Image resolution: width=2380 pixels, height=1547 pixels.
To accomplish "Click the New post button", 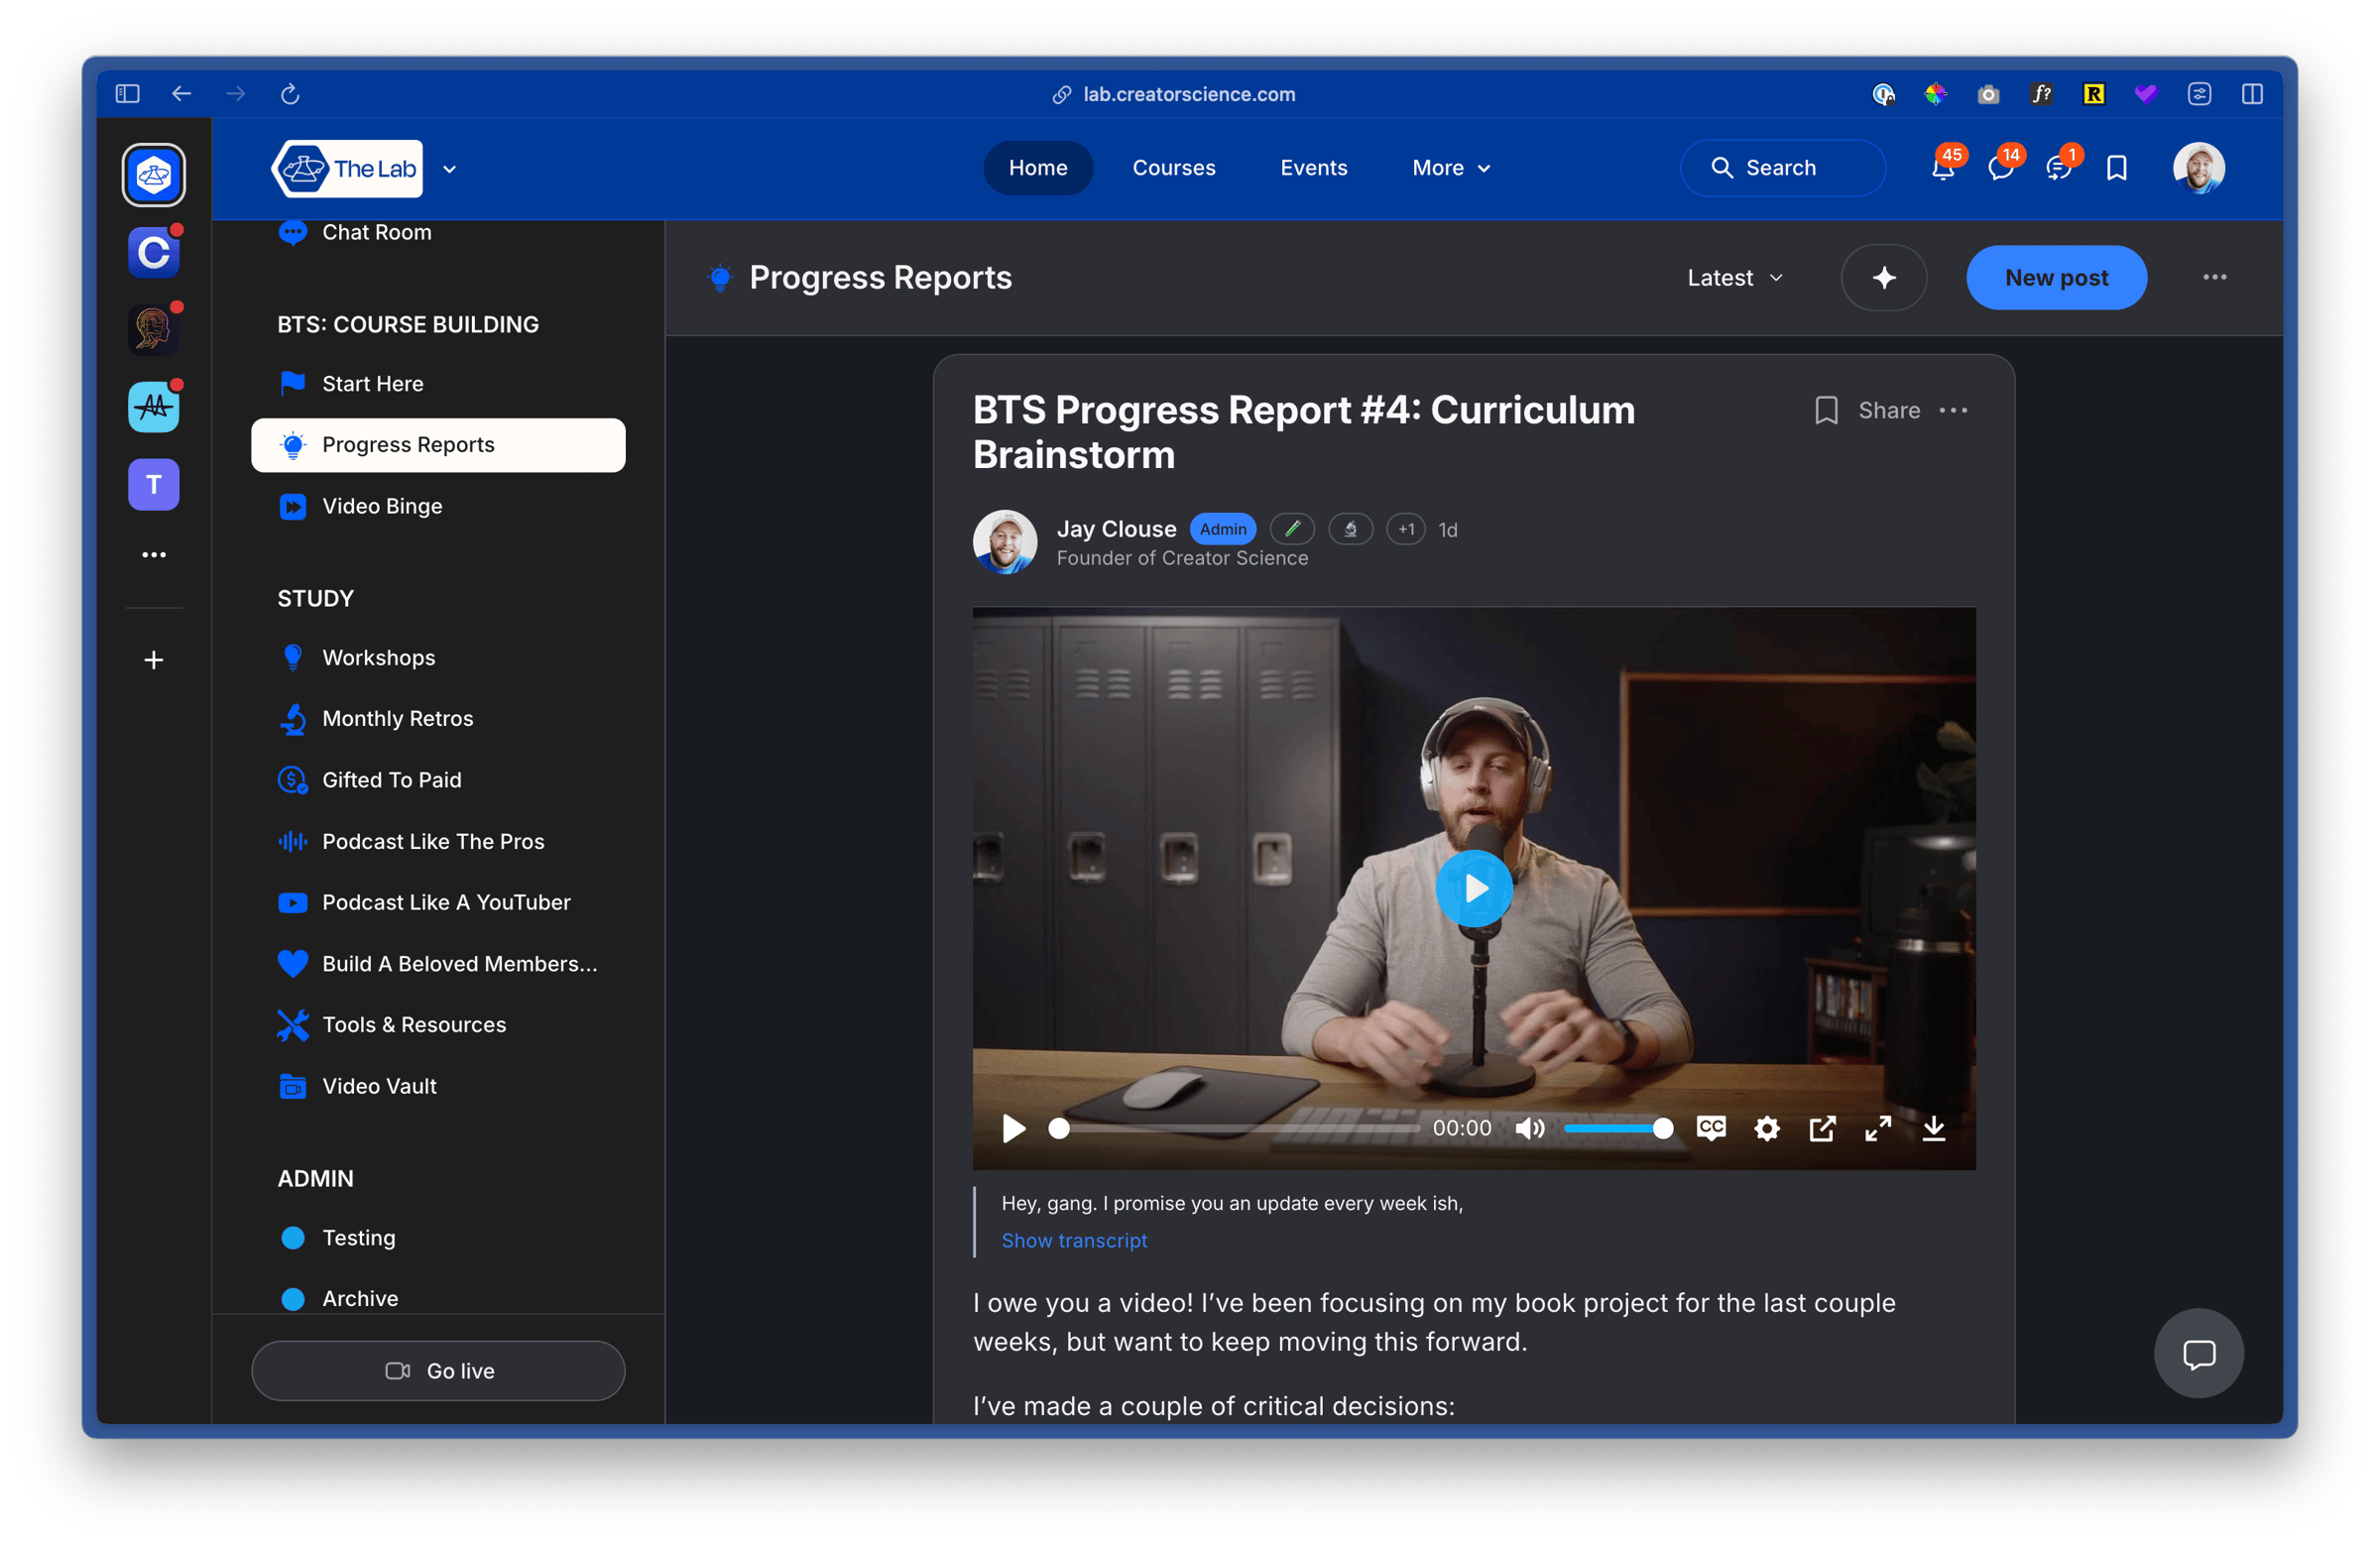I will click(2055, 278).
